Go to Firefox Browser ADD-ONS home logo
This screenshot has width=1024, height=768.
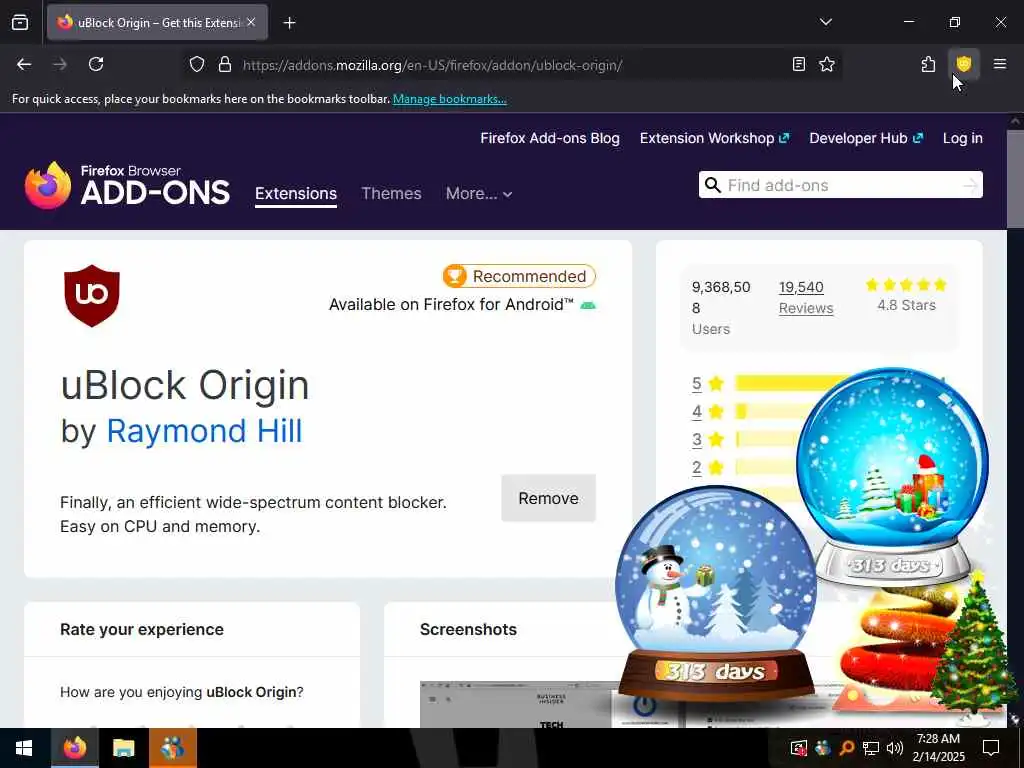coord(127,185)
